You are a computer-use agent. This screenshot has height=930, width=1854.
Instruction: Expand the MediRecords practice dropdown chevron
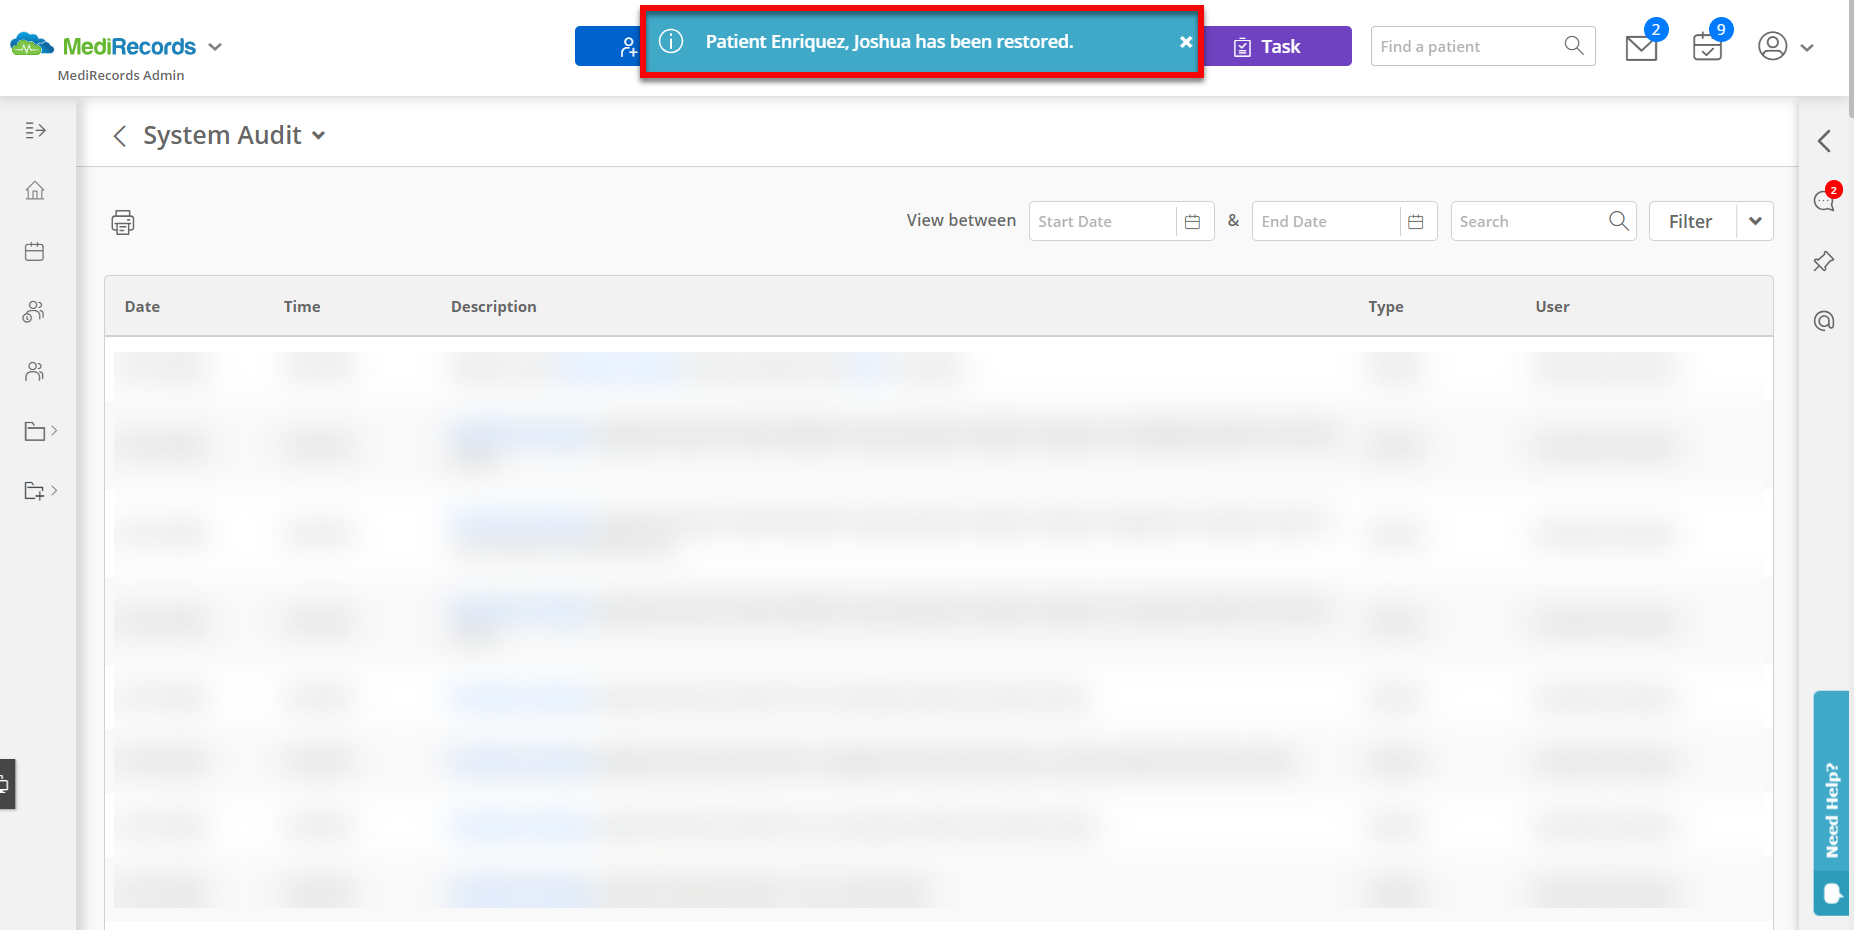[215, 47]
